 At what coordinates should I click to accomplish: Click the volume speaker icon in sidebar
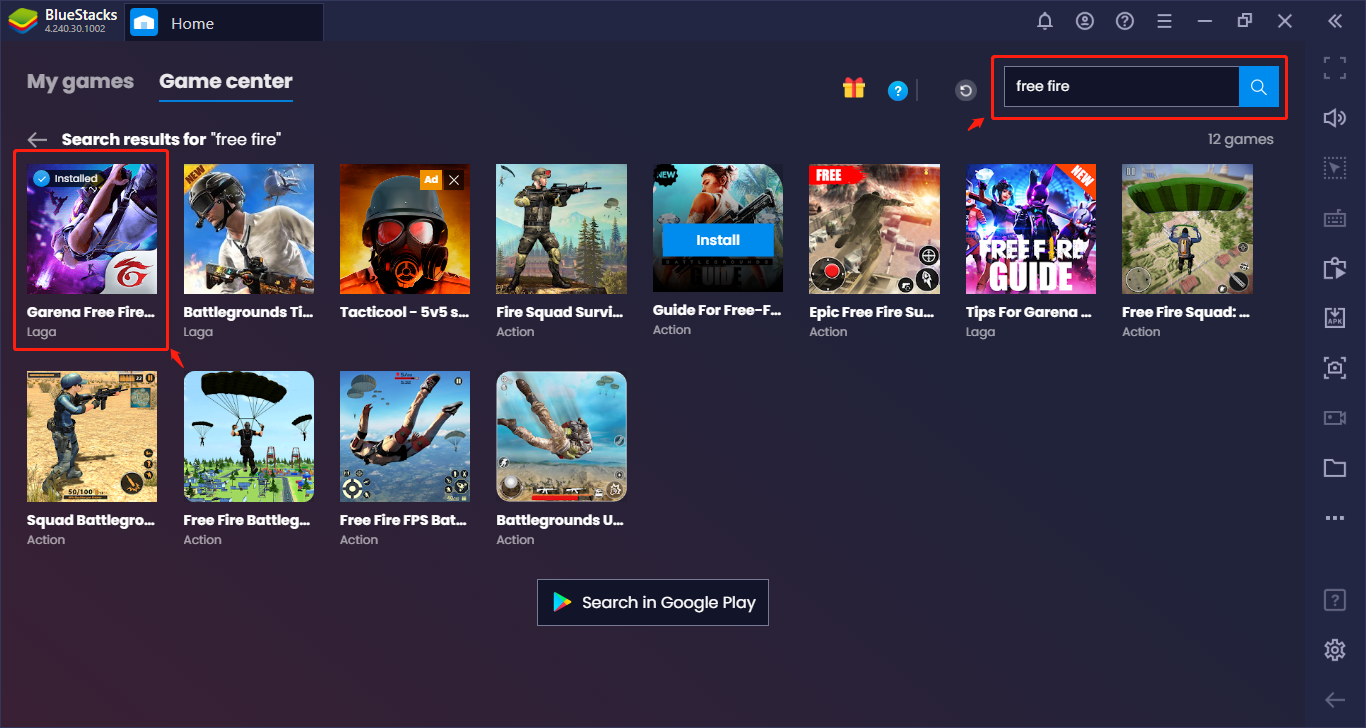(x=1335, y=118)
